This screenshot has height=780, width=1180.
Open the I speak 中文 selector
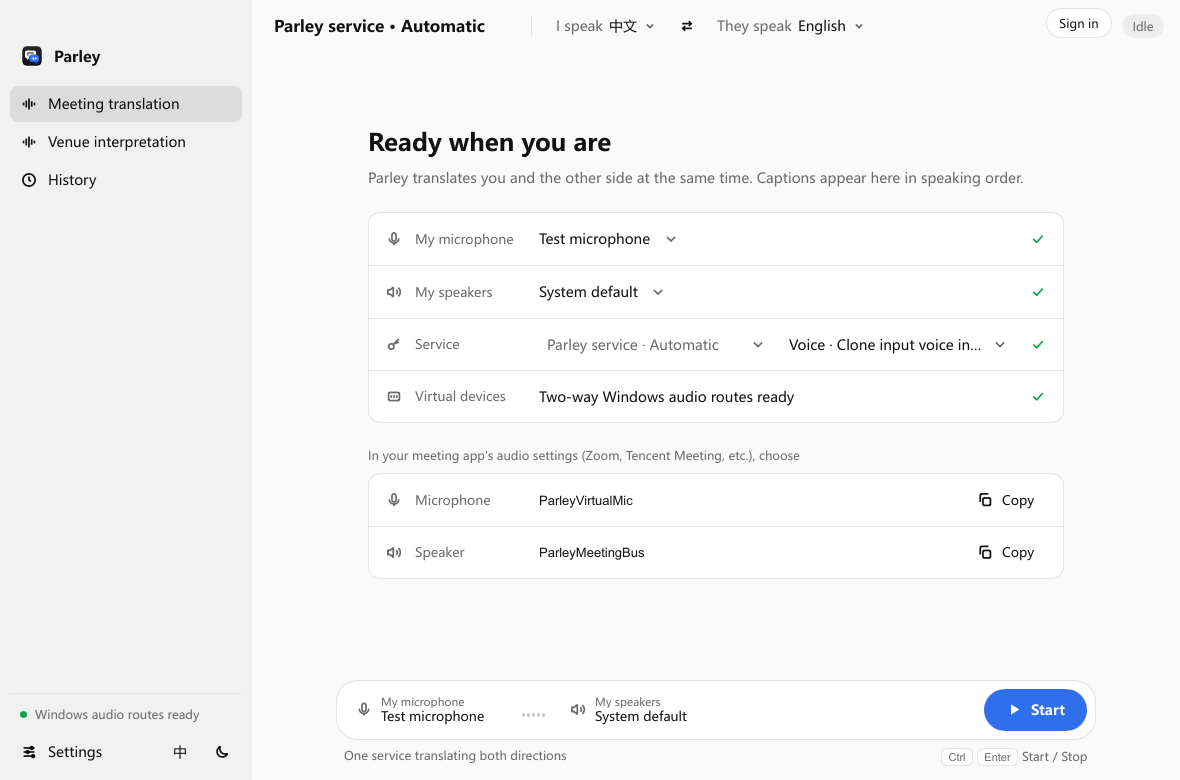click(x=605, y=26)
